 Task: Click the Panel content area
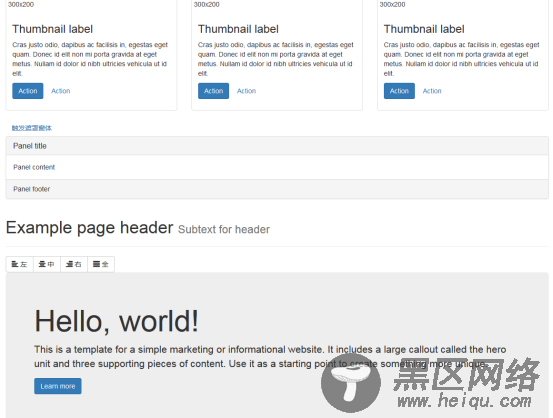point(277,167)
